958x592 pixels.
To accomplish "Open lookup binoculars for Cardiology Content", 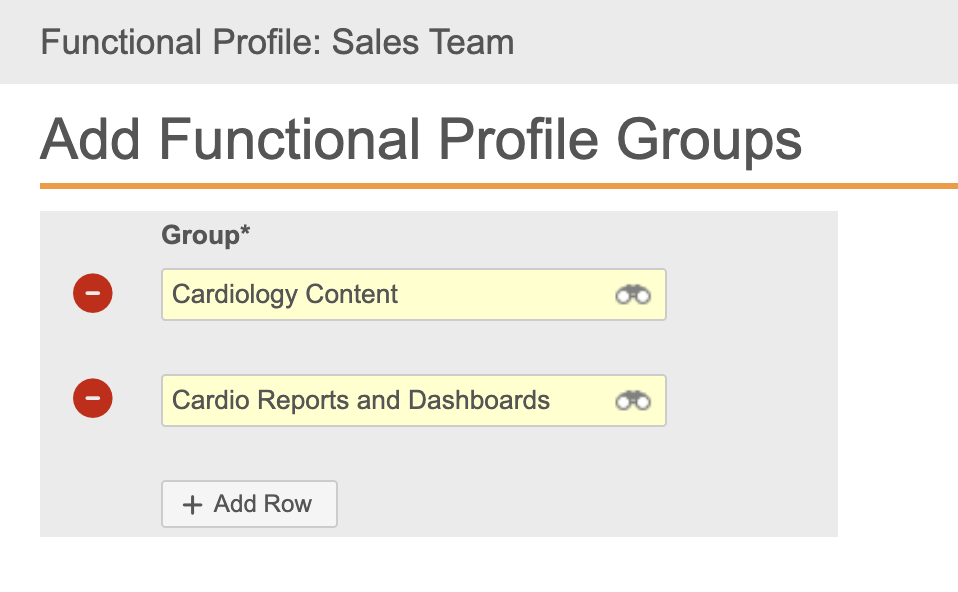I will point(632,294).
